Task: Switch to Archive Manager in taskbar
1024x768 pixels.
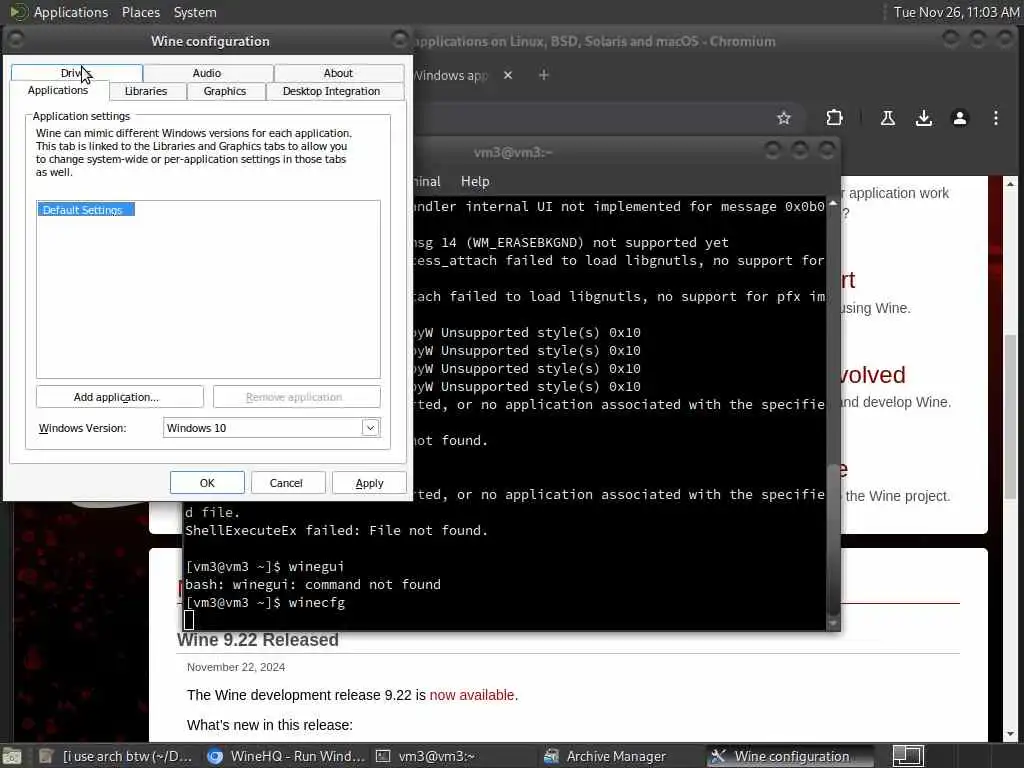Action: pyautogui.click(x=622, y=757)
